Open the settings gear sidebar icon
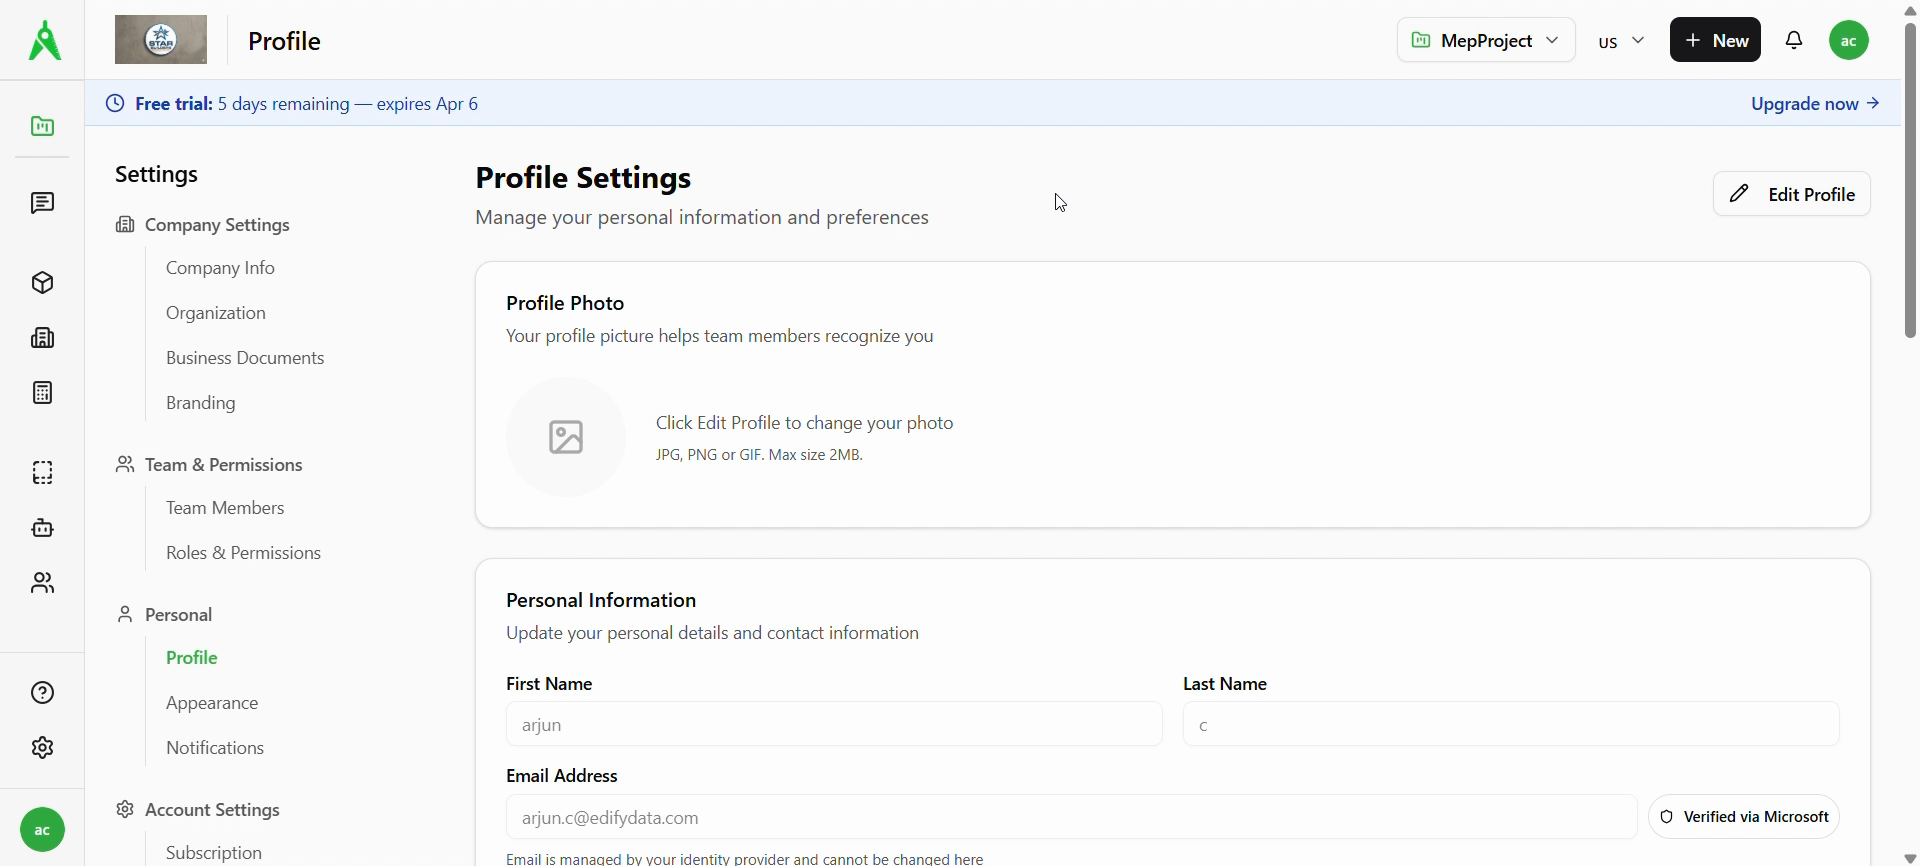Screen dimensions: 1920x866 coord(42,748)
